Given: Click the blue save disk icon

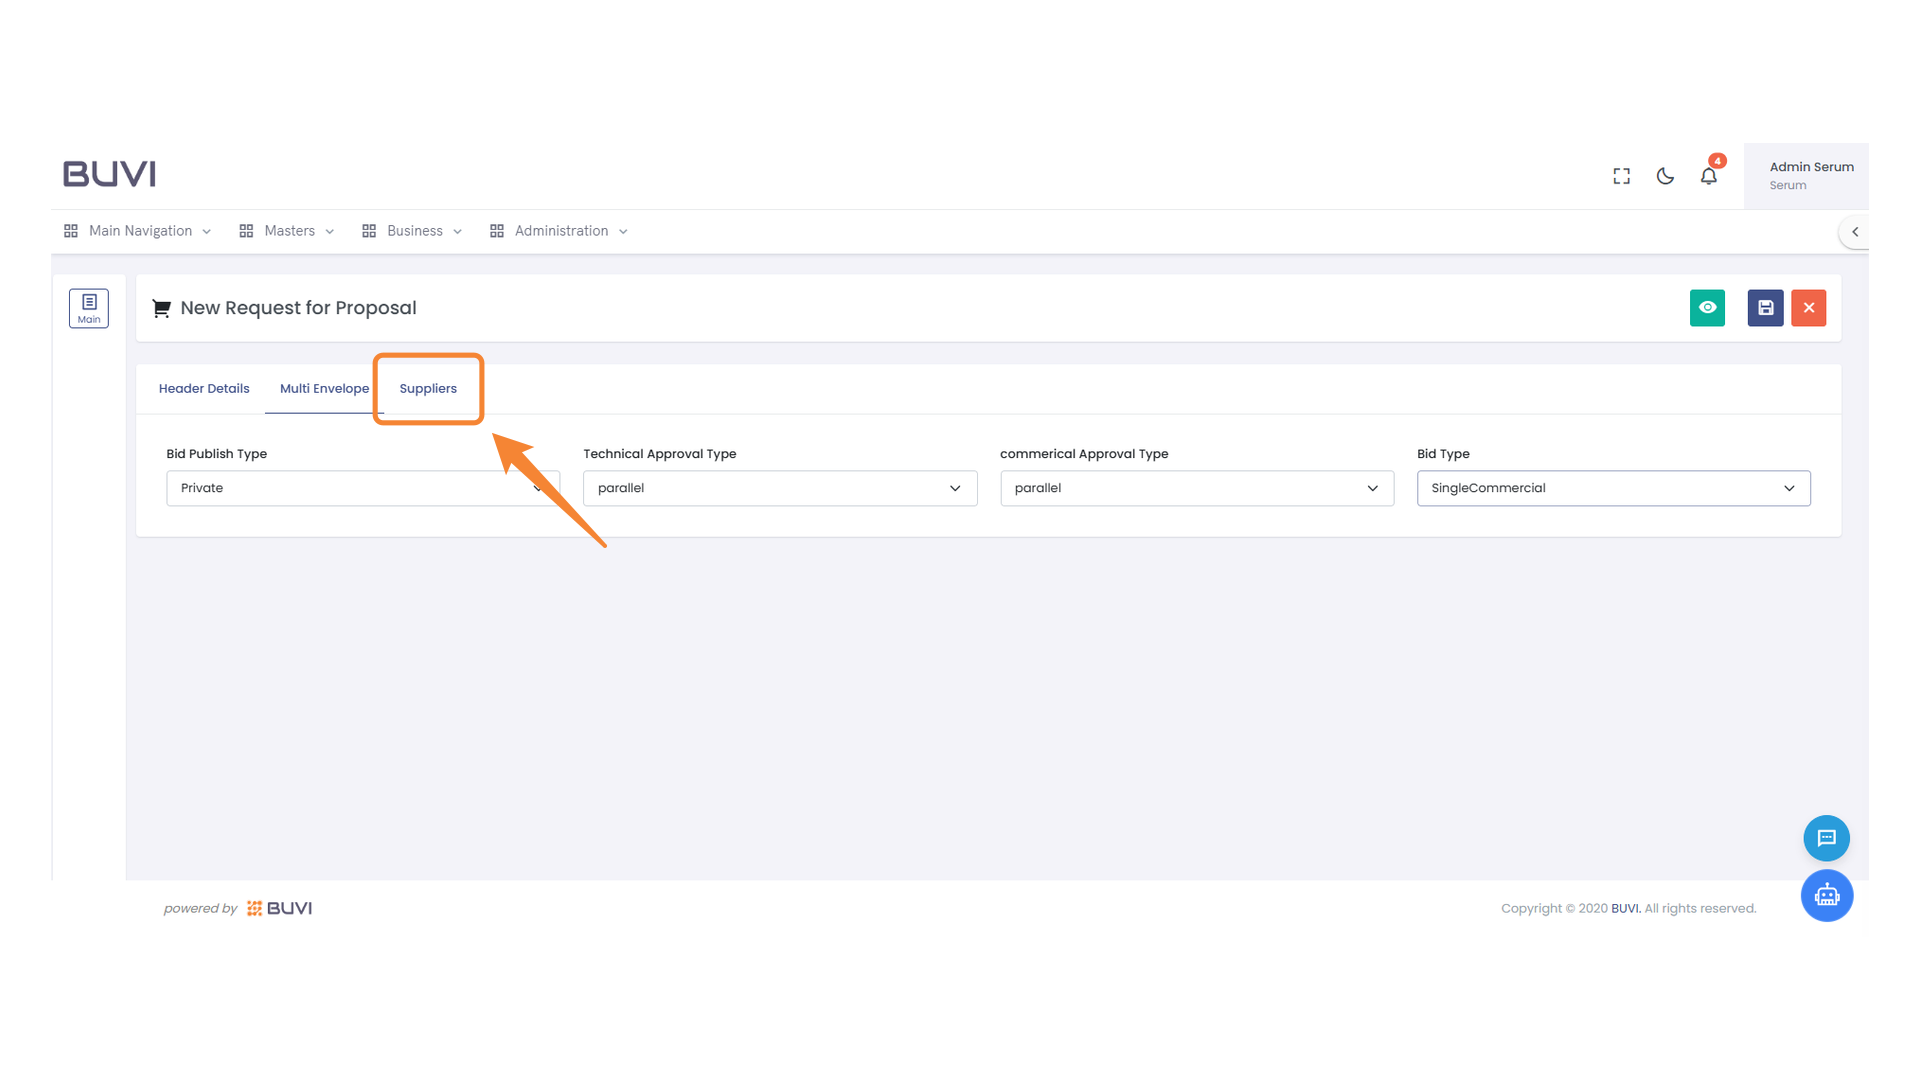Looking at the screenshot, I should [1765, 308].
